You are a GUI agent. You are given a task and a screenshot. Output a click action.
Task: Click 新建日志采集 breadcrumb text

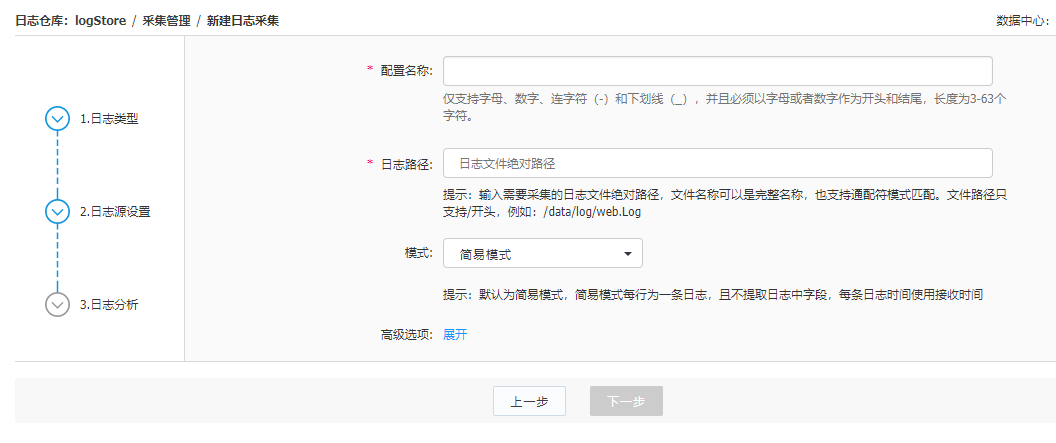[242, 21]
